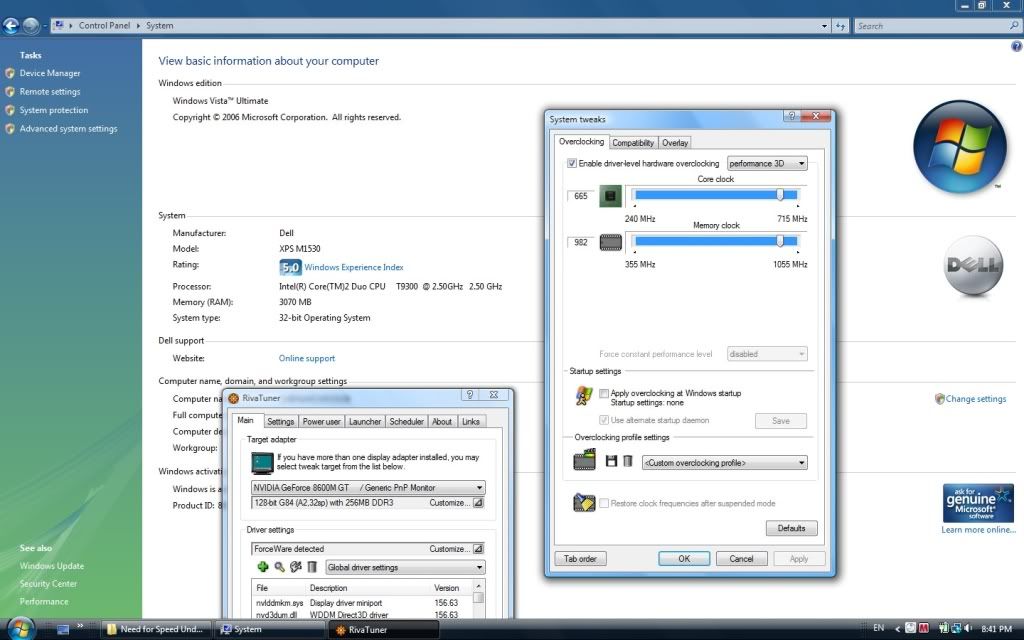
Task: Expand hidden system tray icons arrow
Action: pos(898,629)
